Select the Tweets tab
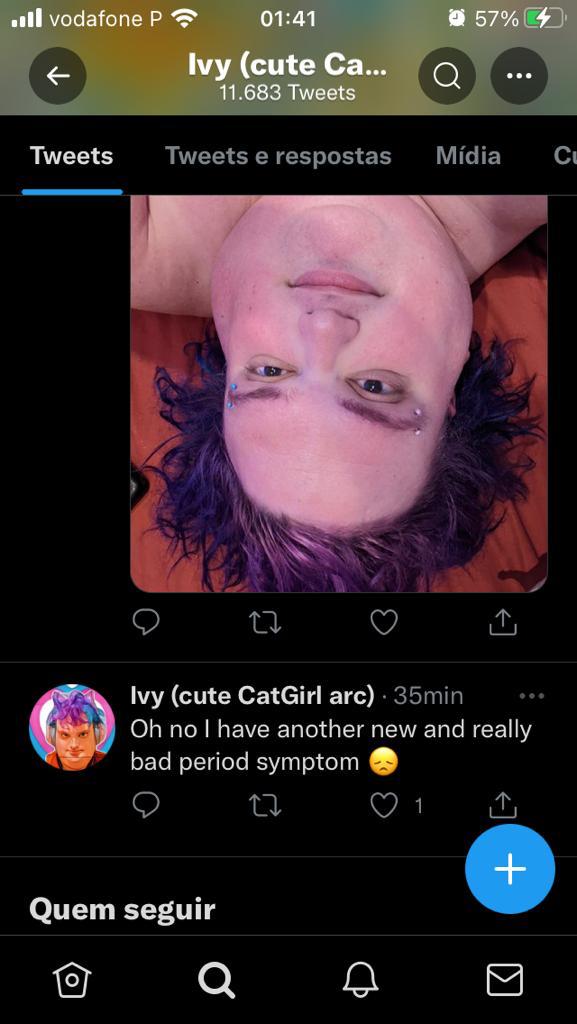 72,156
